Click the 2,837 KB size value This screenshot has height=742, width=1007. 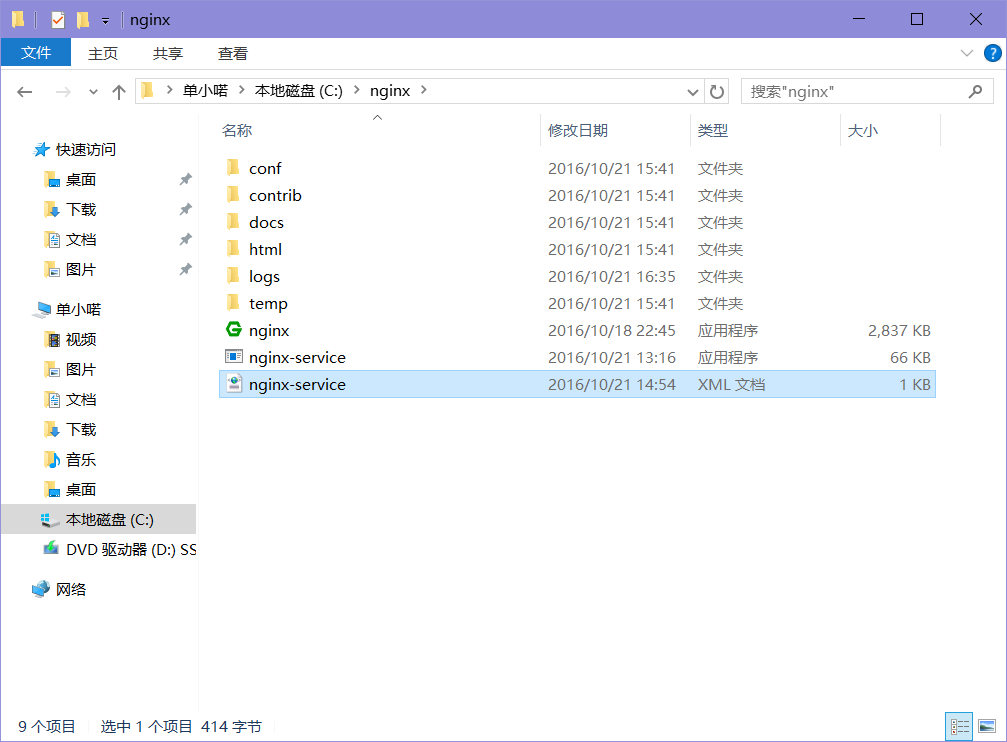[x=899, y=330]
